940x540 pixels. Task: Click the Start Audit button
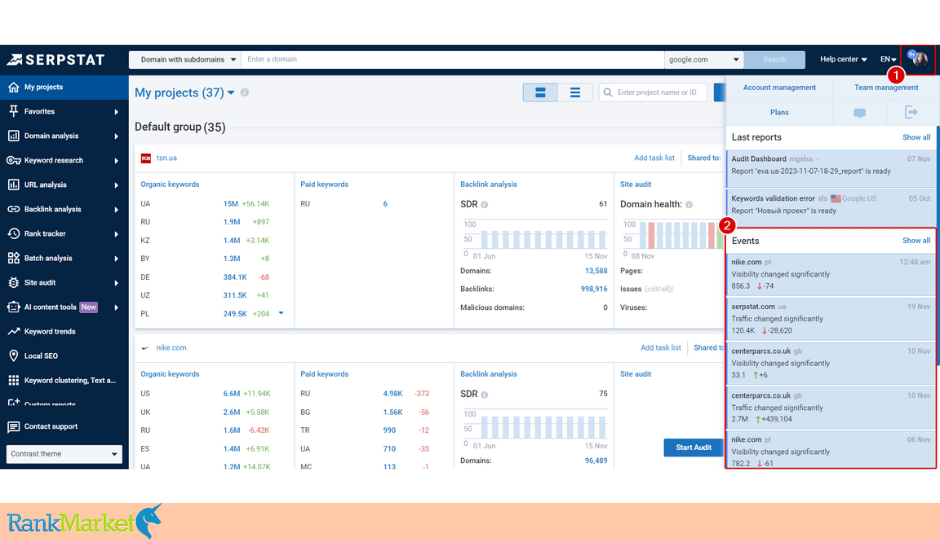pos(693,447)
